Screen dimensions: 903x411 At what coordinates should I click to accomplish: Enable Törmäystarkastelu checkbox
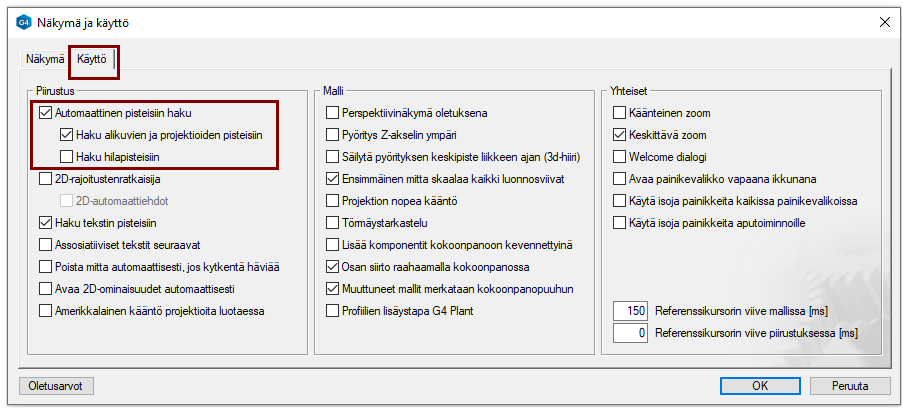(x=333, y=223)
